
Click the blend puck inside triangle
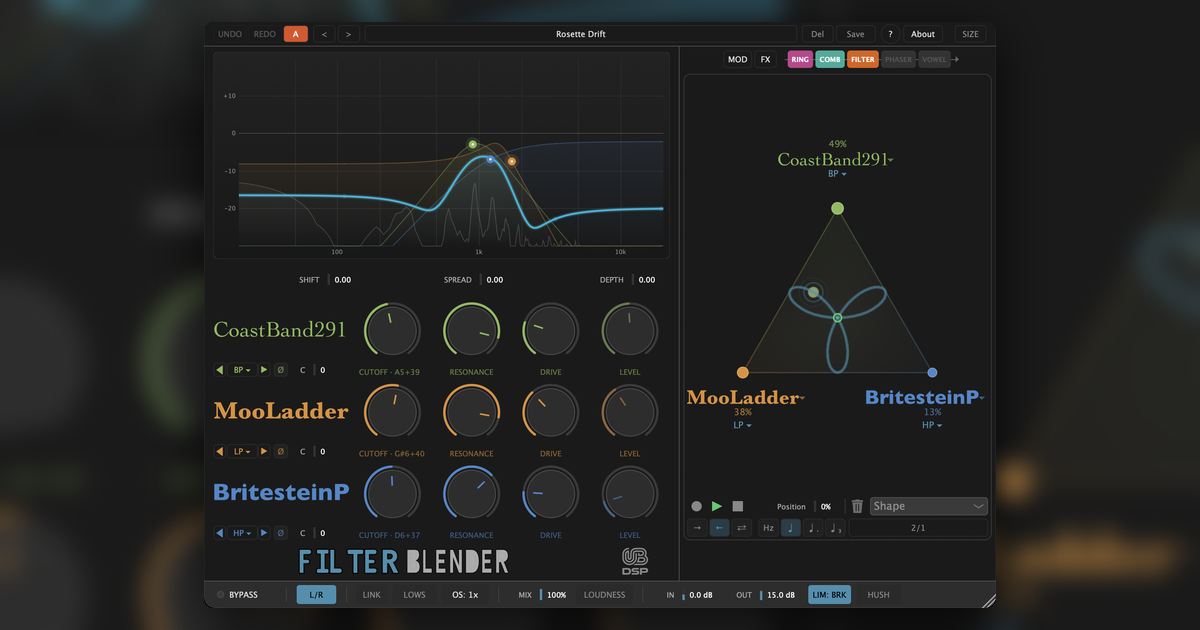[x=813, y=292]
